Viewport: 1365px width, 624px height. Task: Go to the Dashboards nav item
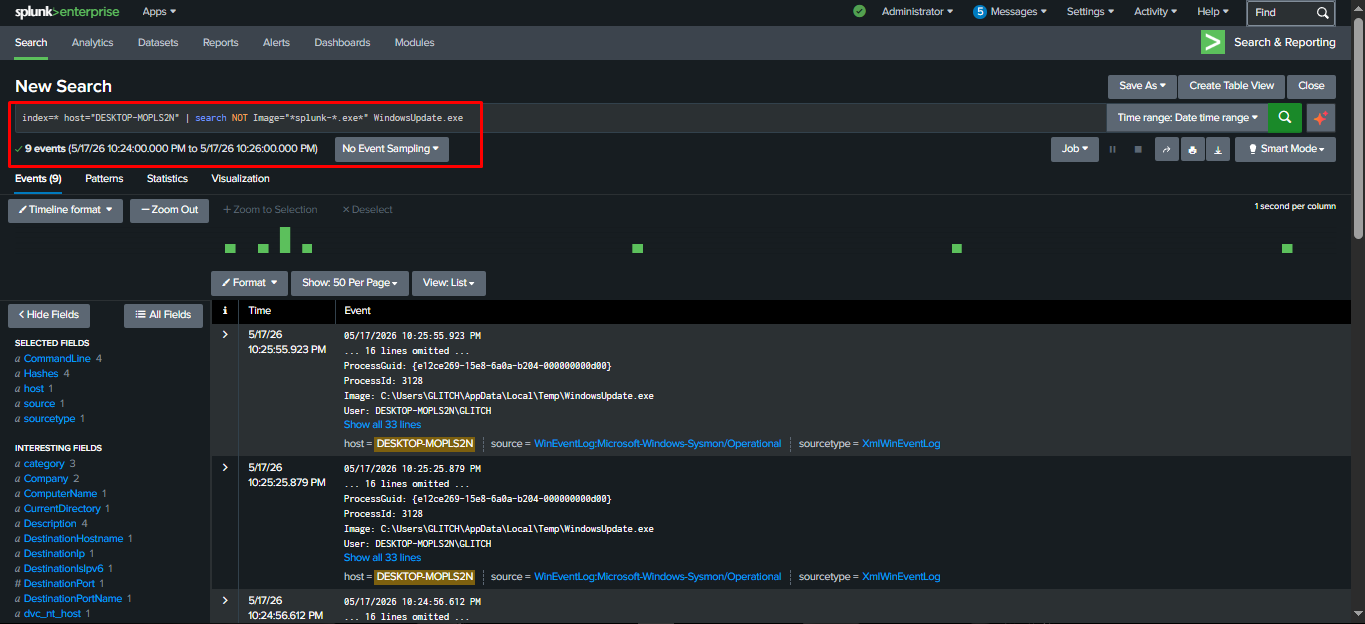pyautogui.click(x=342, y=43)
